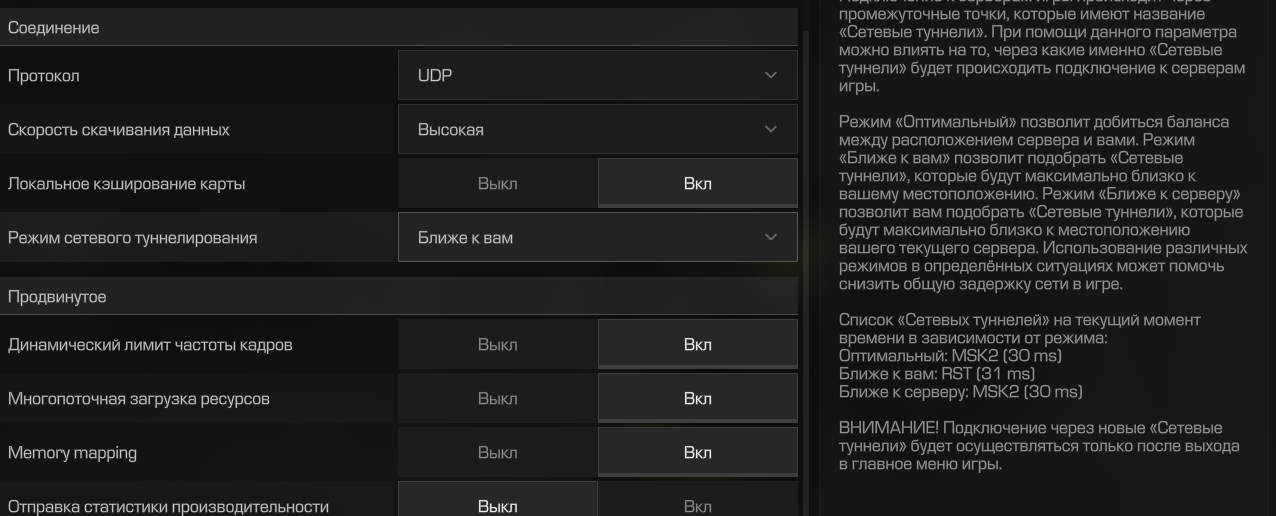1276x516 pixels.
Task: Open the UDP protocol dropdown
Action: [597, 76]
